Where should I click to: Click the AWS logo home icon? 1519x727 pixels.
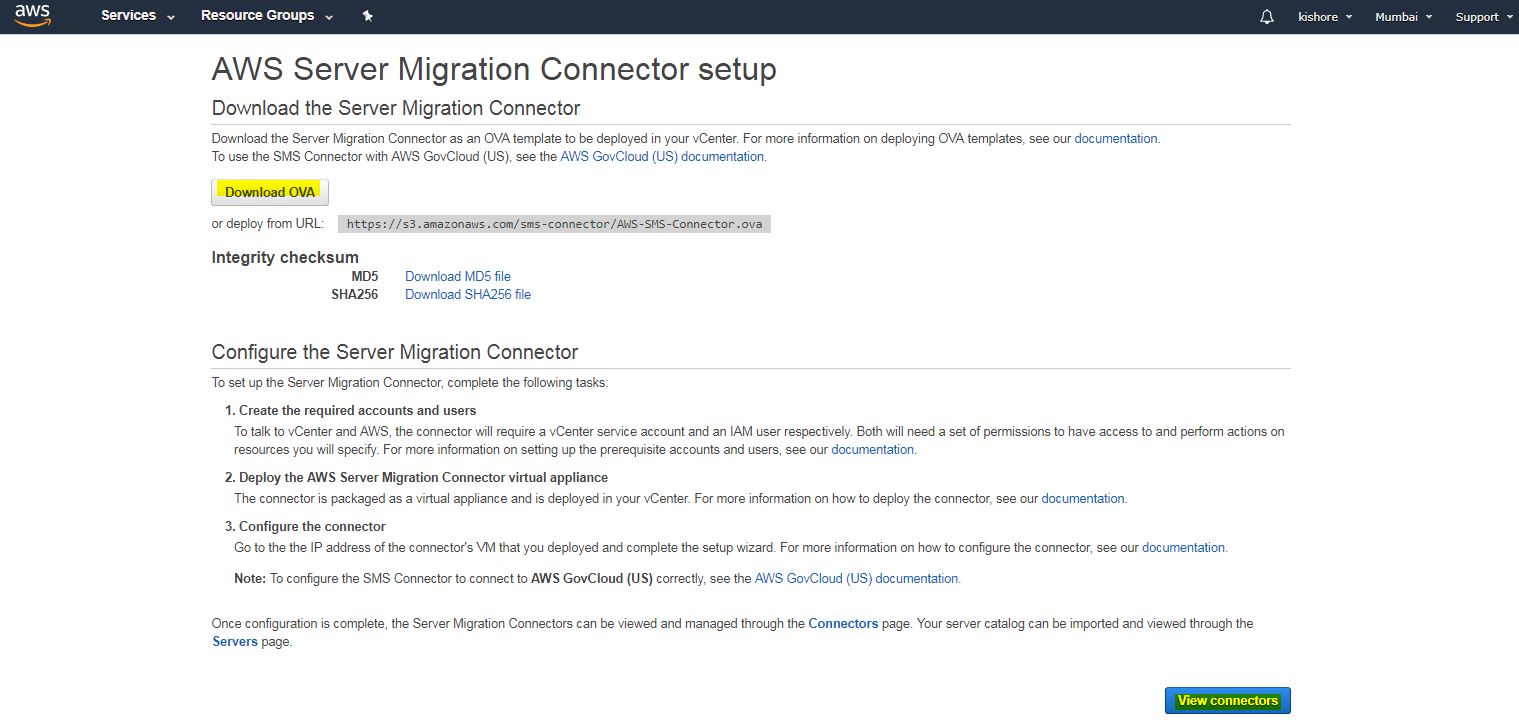[x=33, y=16]
